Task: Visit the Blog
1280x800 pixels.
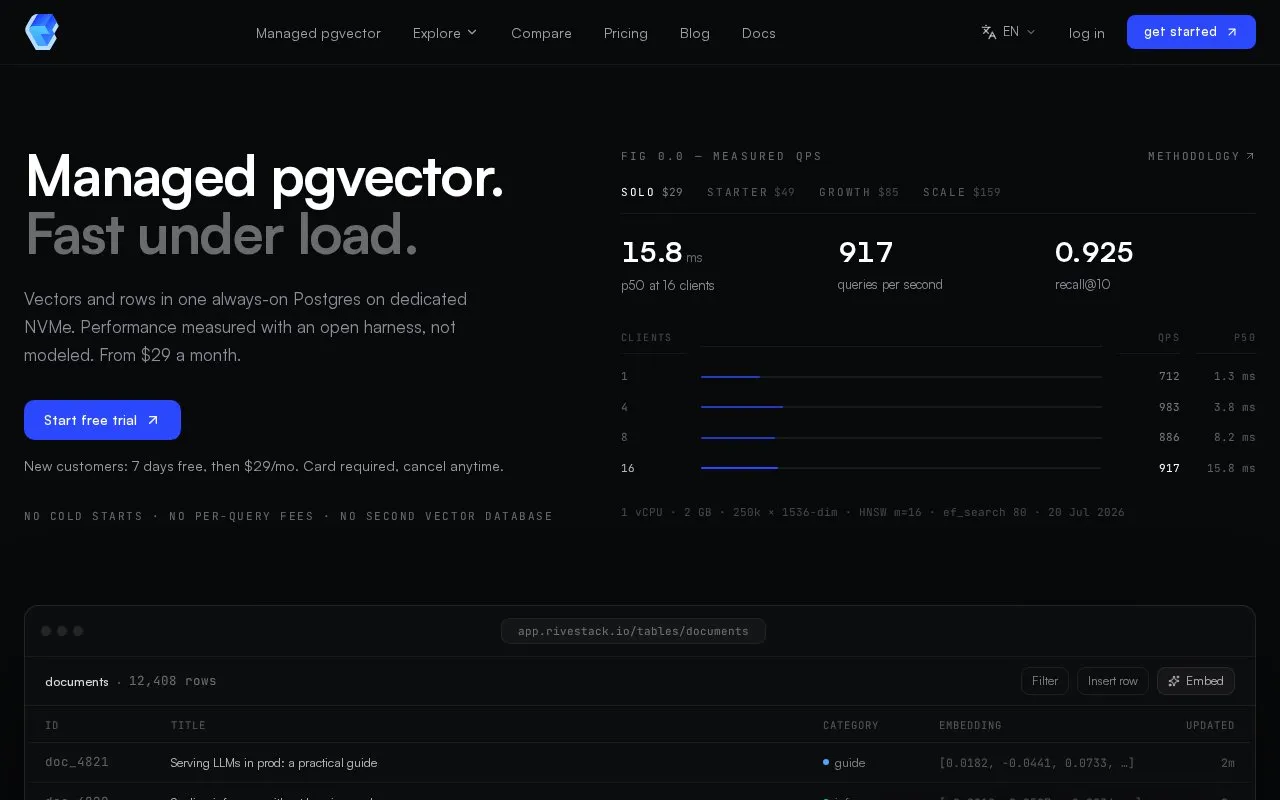Action: 695,33
